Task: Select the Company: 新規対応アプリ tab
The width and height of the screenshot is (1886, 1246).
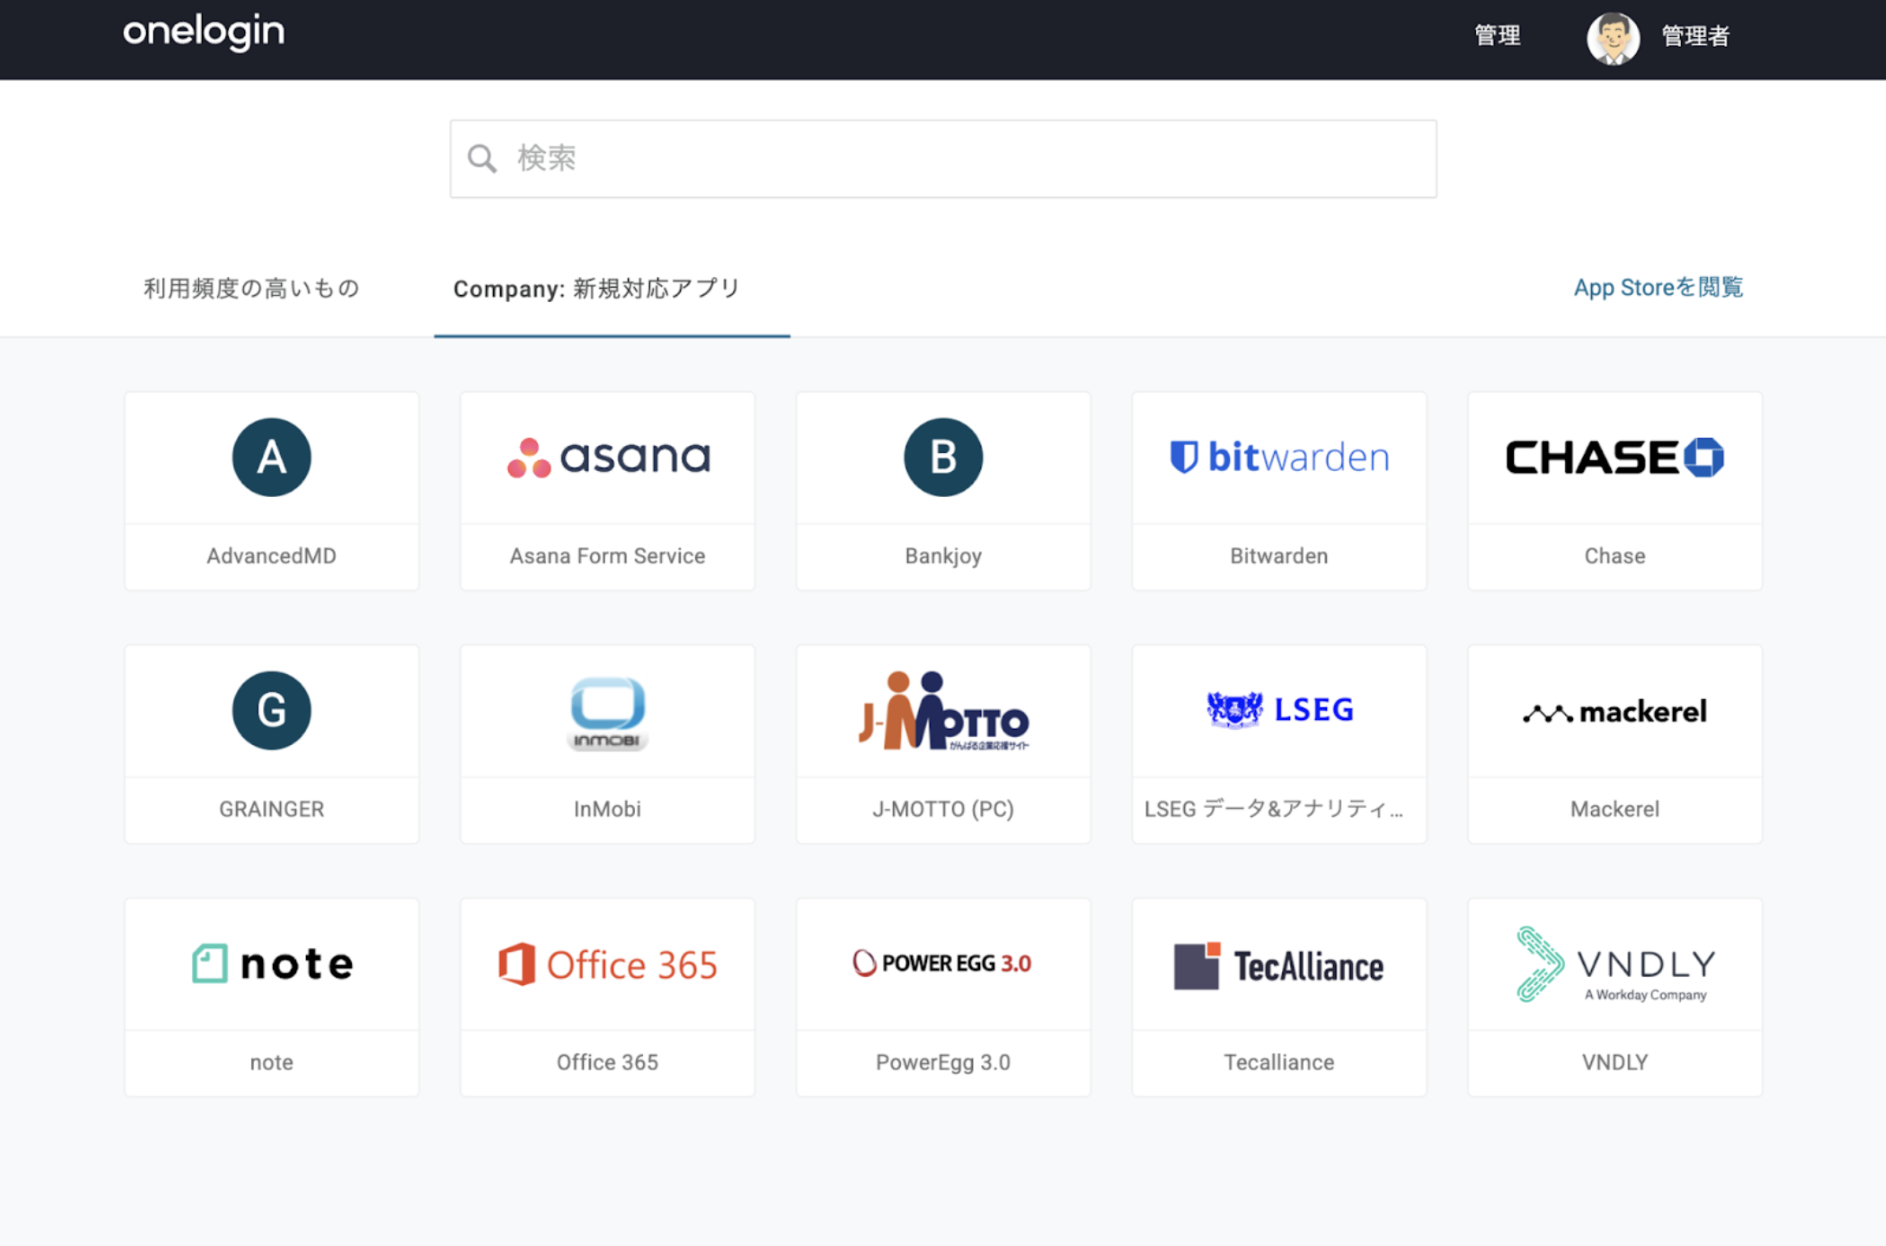Action: 597,288
